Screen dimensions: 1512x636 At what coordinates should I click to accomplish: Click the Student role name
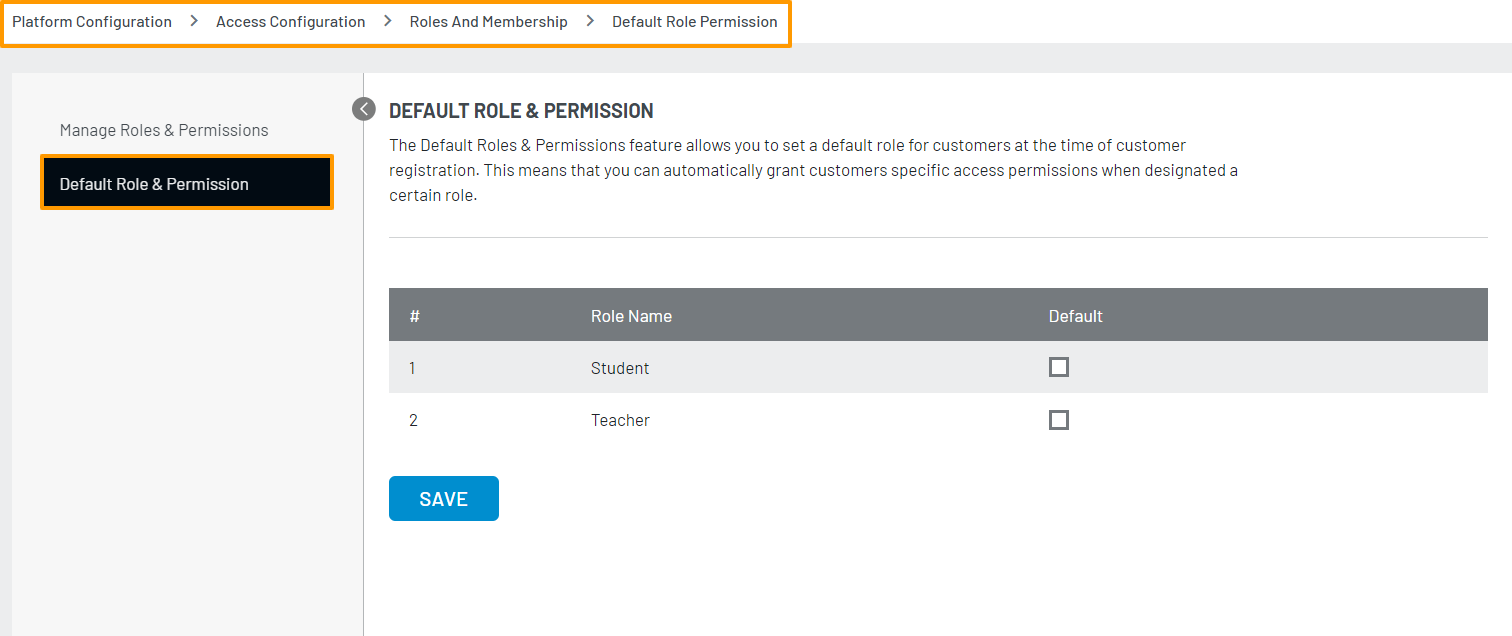[619, 368]
